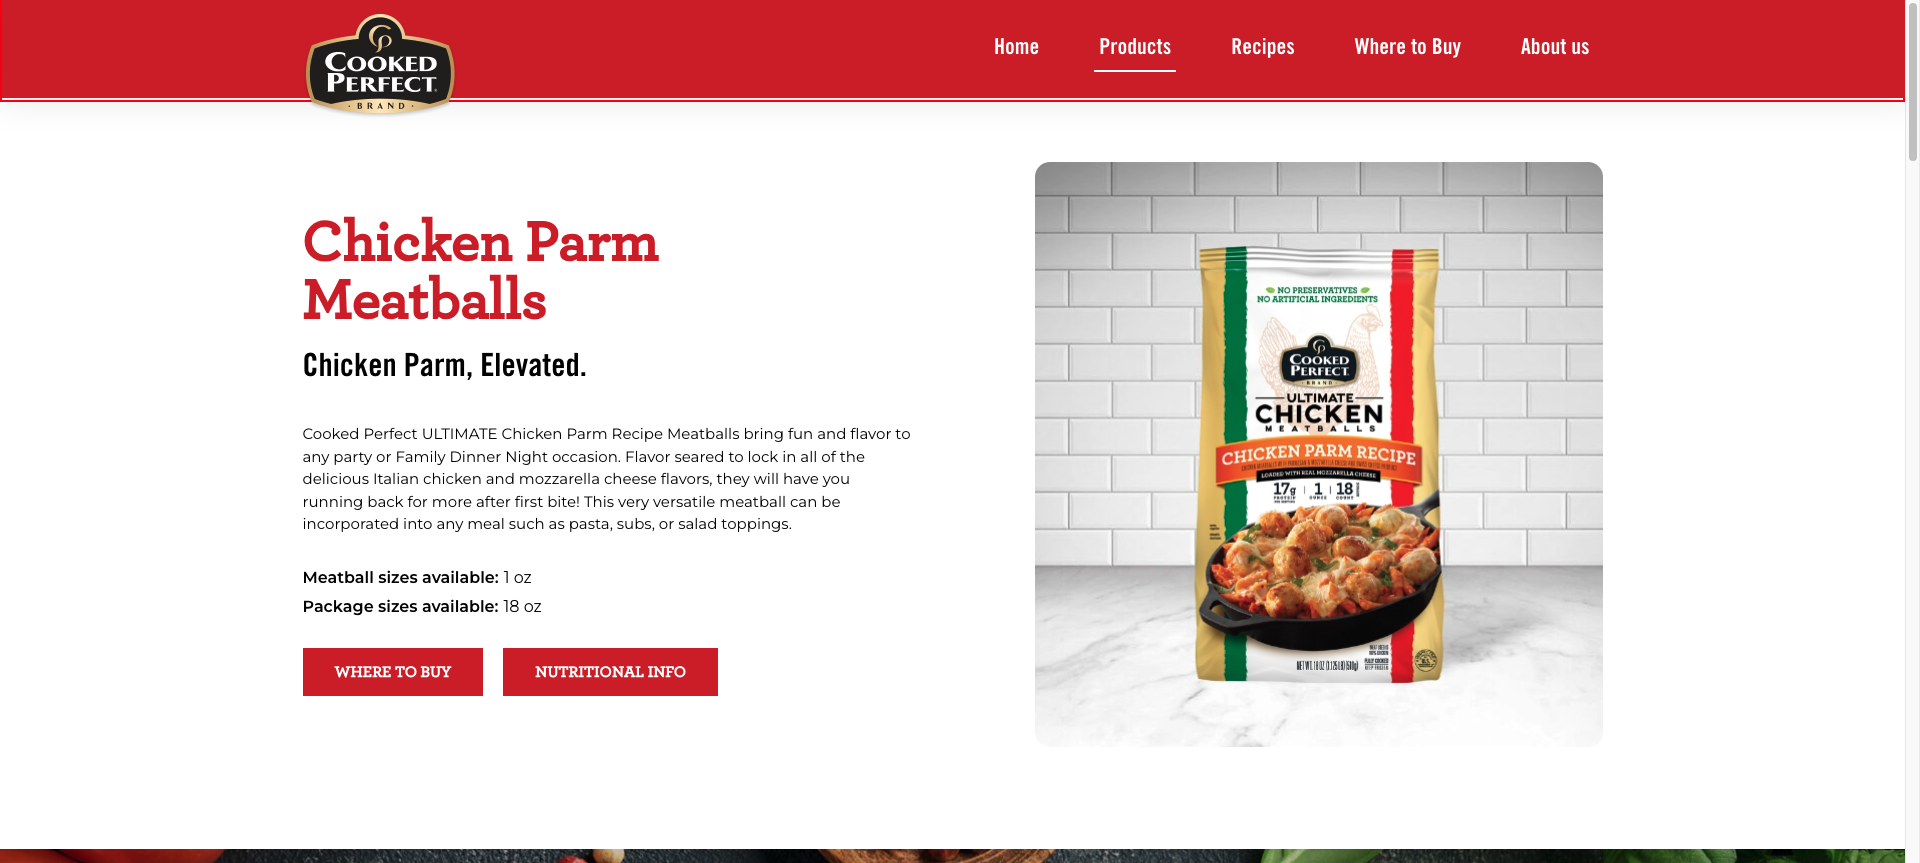Screen dimensions: 1920x863
Task: Click the Chicken Parm Recipe banner on bag
Action: (x=1319, y=455)
